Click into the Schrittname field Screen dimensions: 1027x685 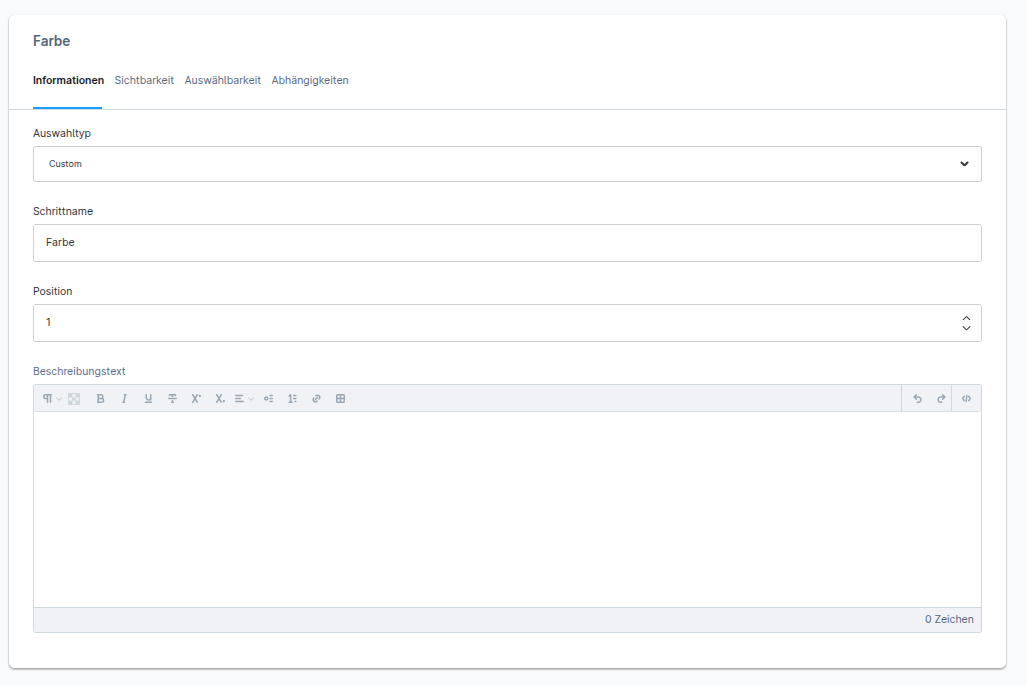click(x=507, y=243)
